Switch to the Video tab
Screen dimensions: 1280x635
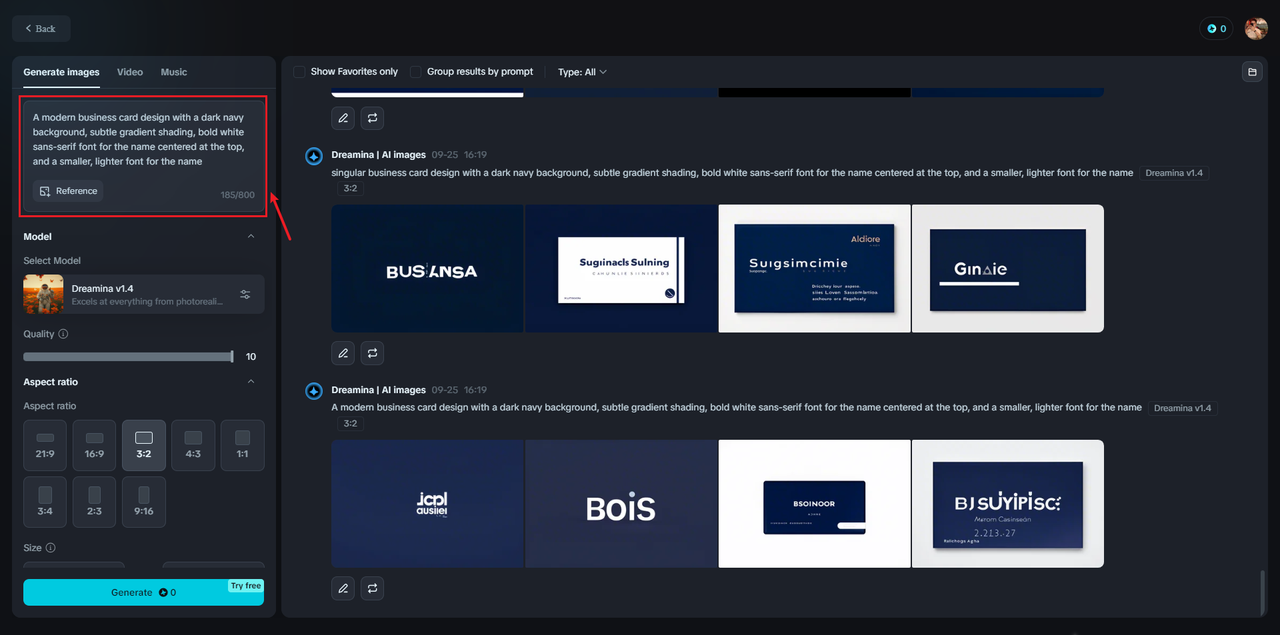click(x=130, y=72)
